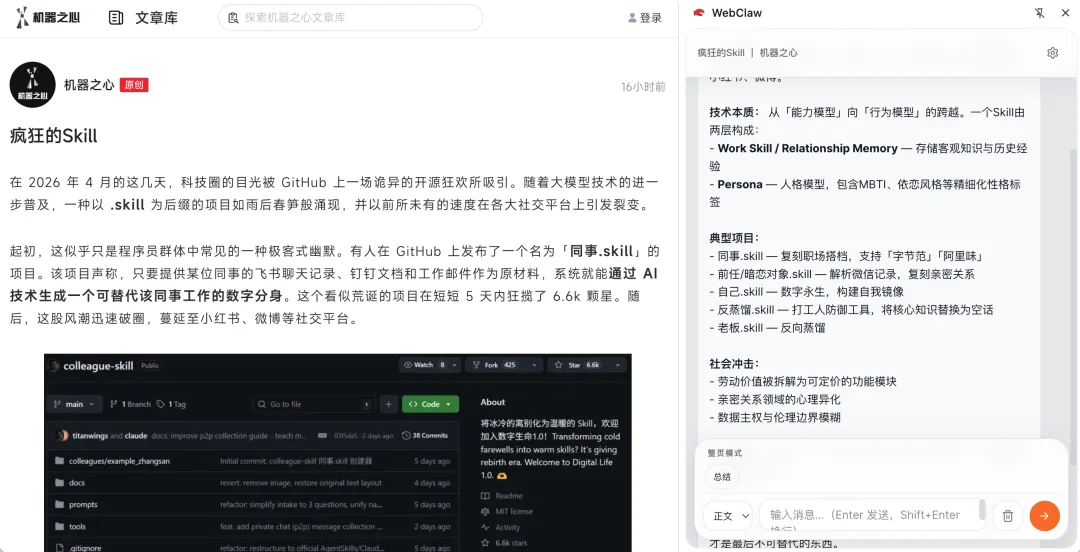Open WebClaw settings gear

1052,53
